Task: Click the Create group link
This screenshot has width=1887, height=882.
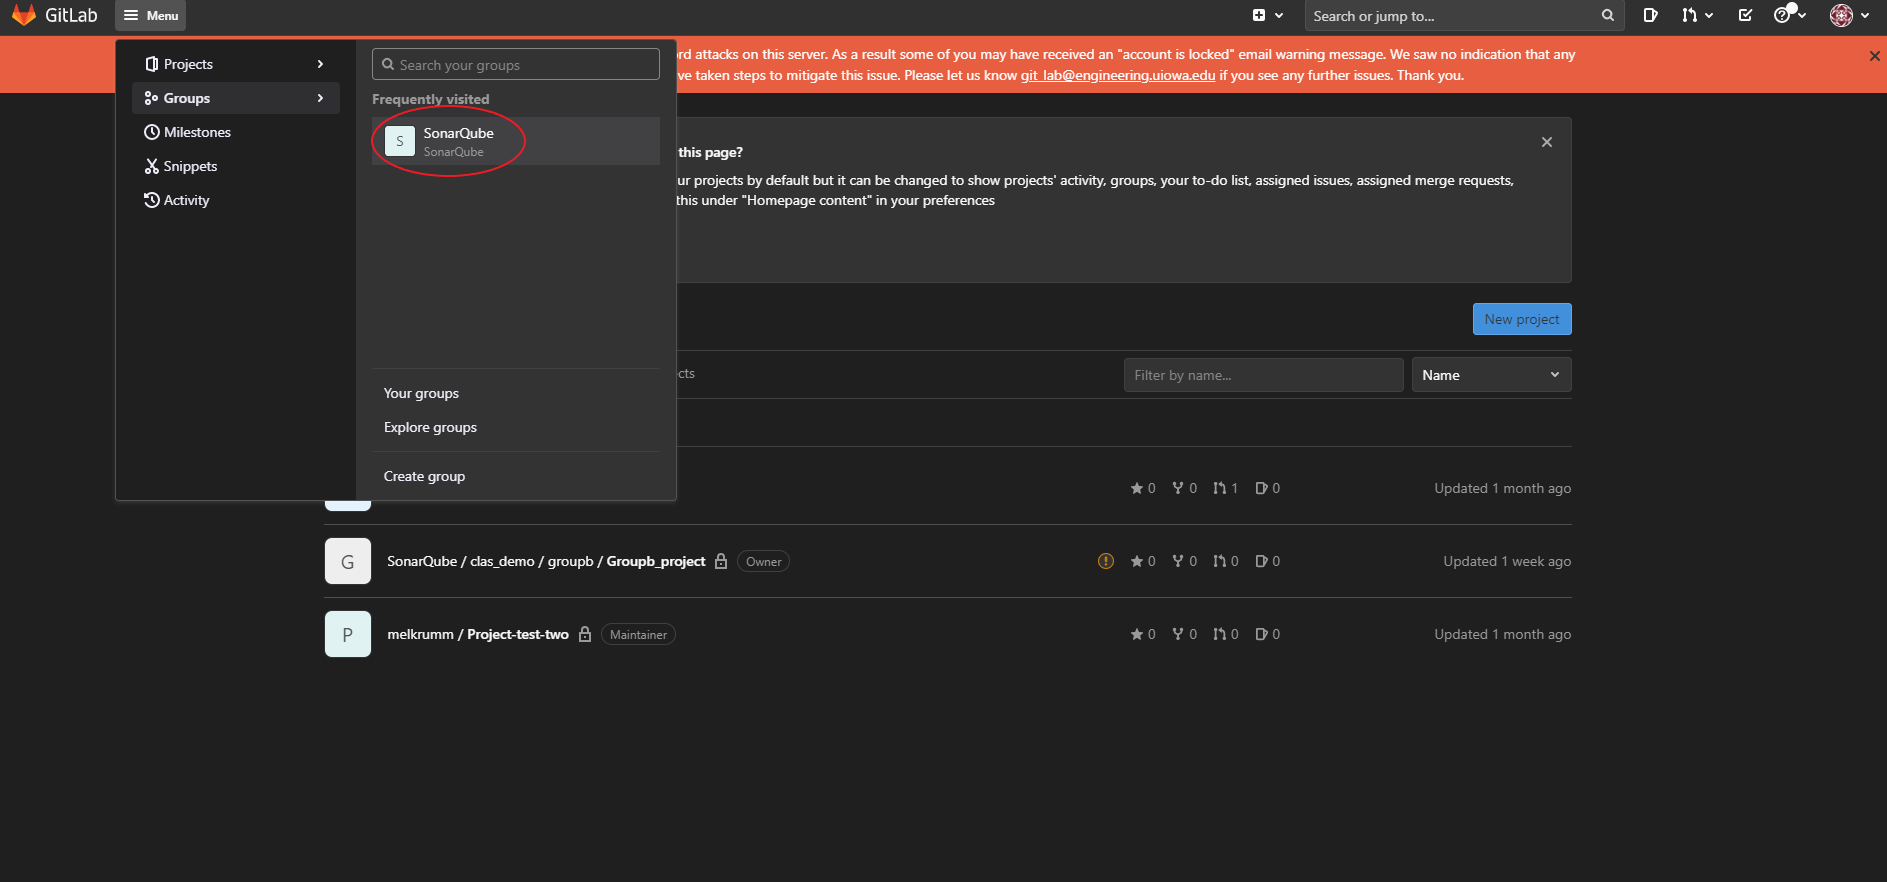Action: [424, 476]
